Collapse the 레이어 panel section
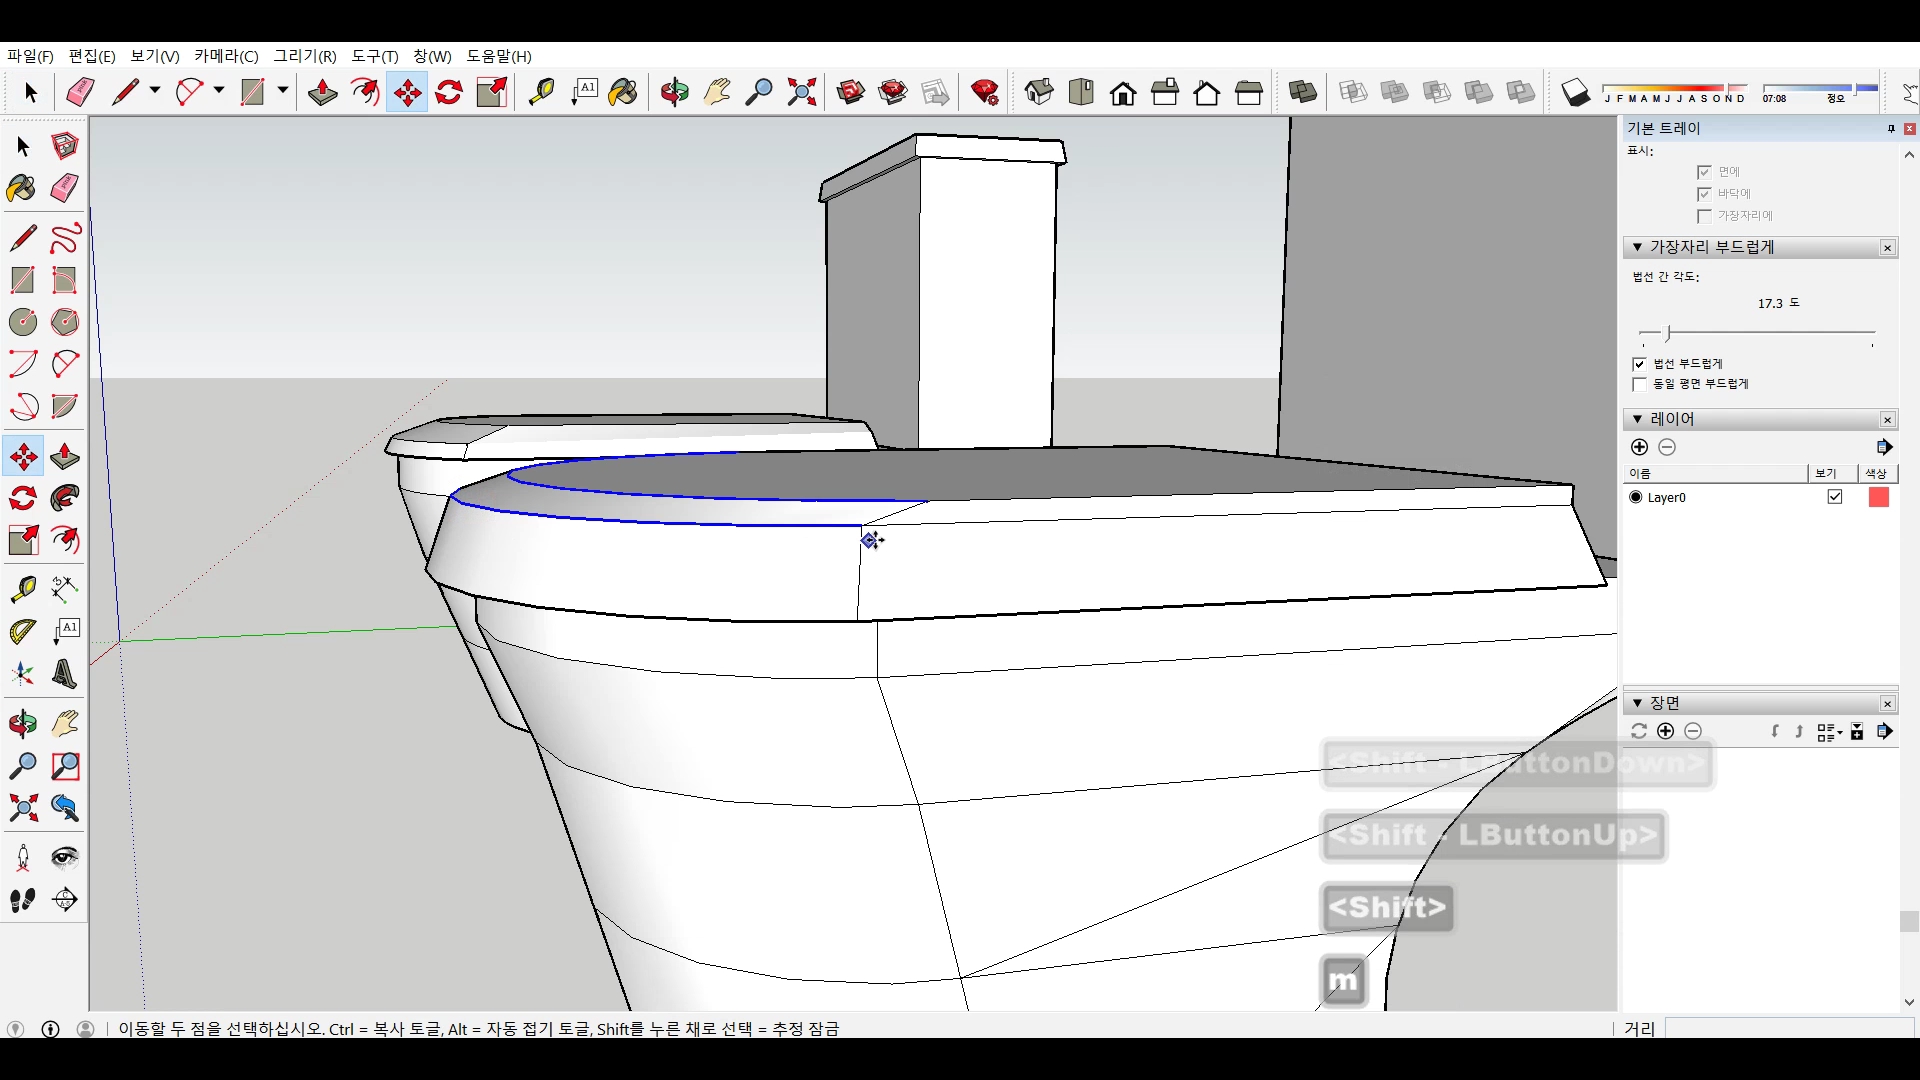Image resolution: width=1920 pixels, height=1080 pixels. (1637, 419)
